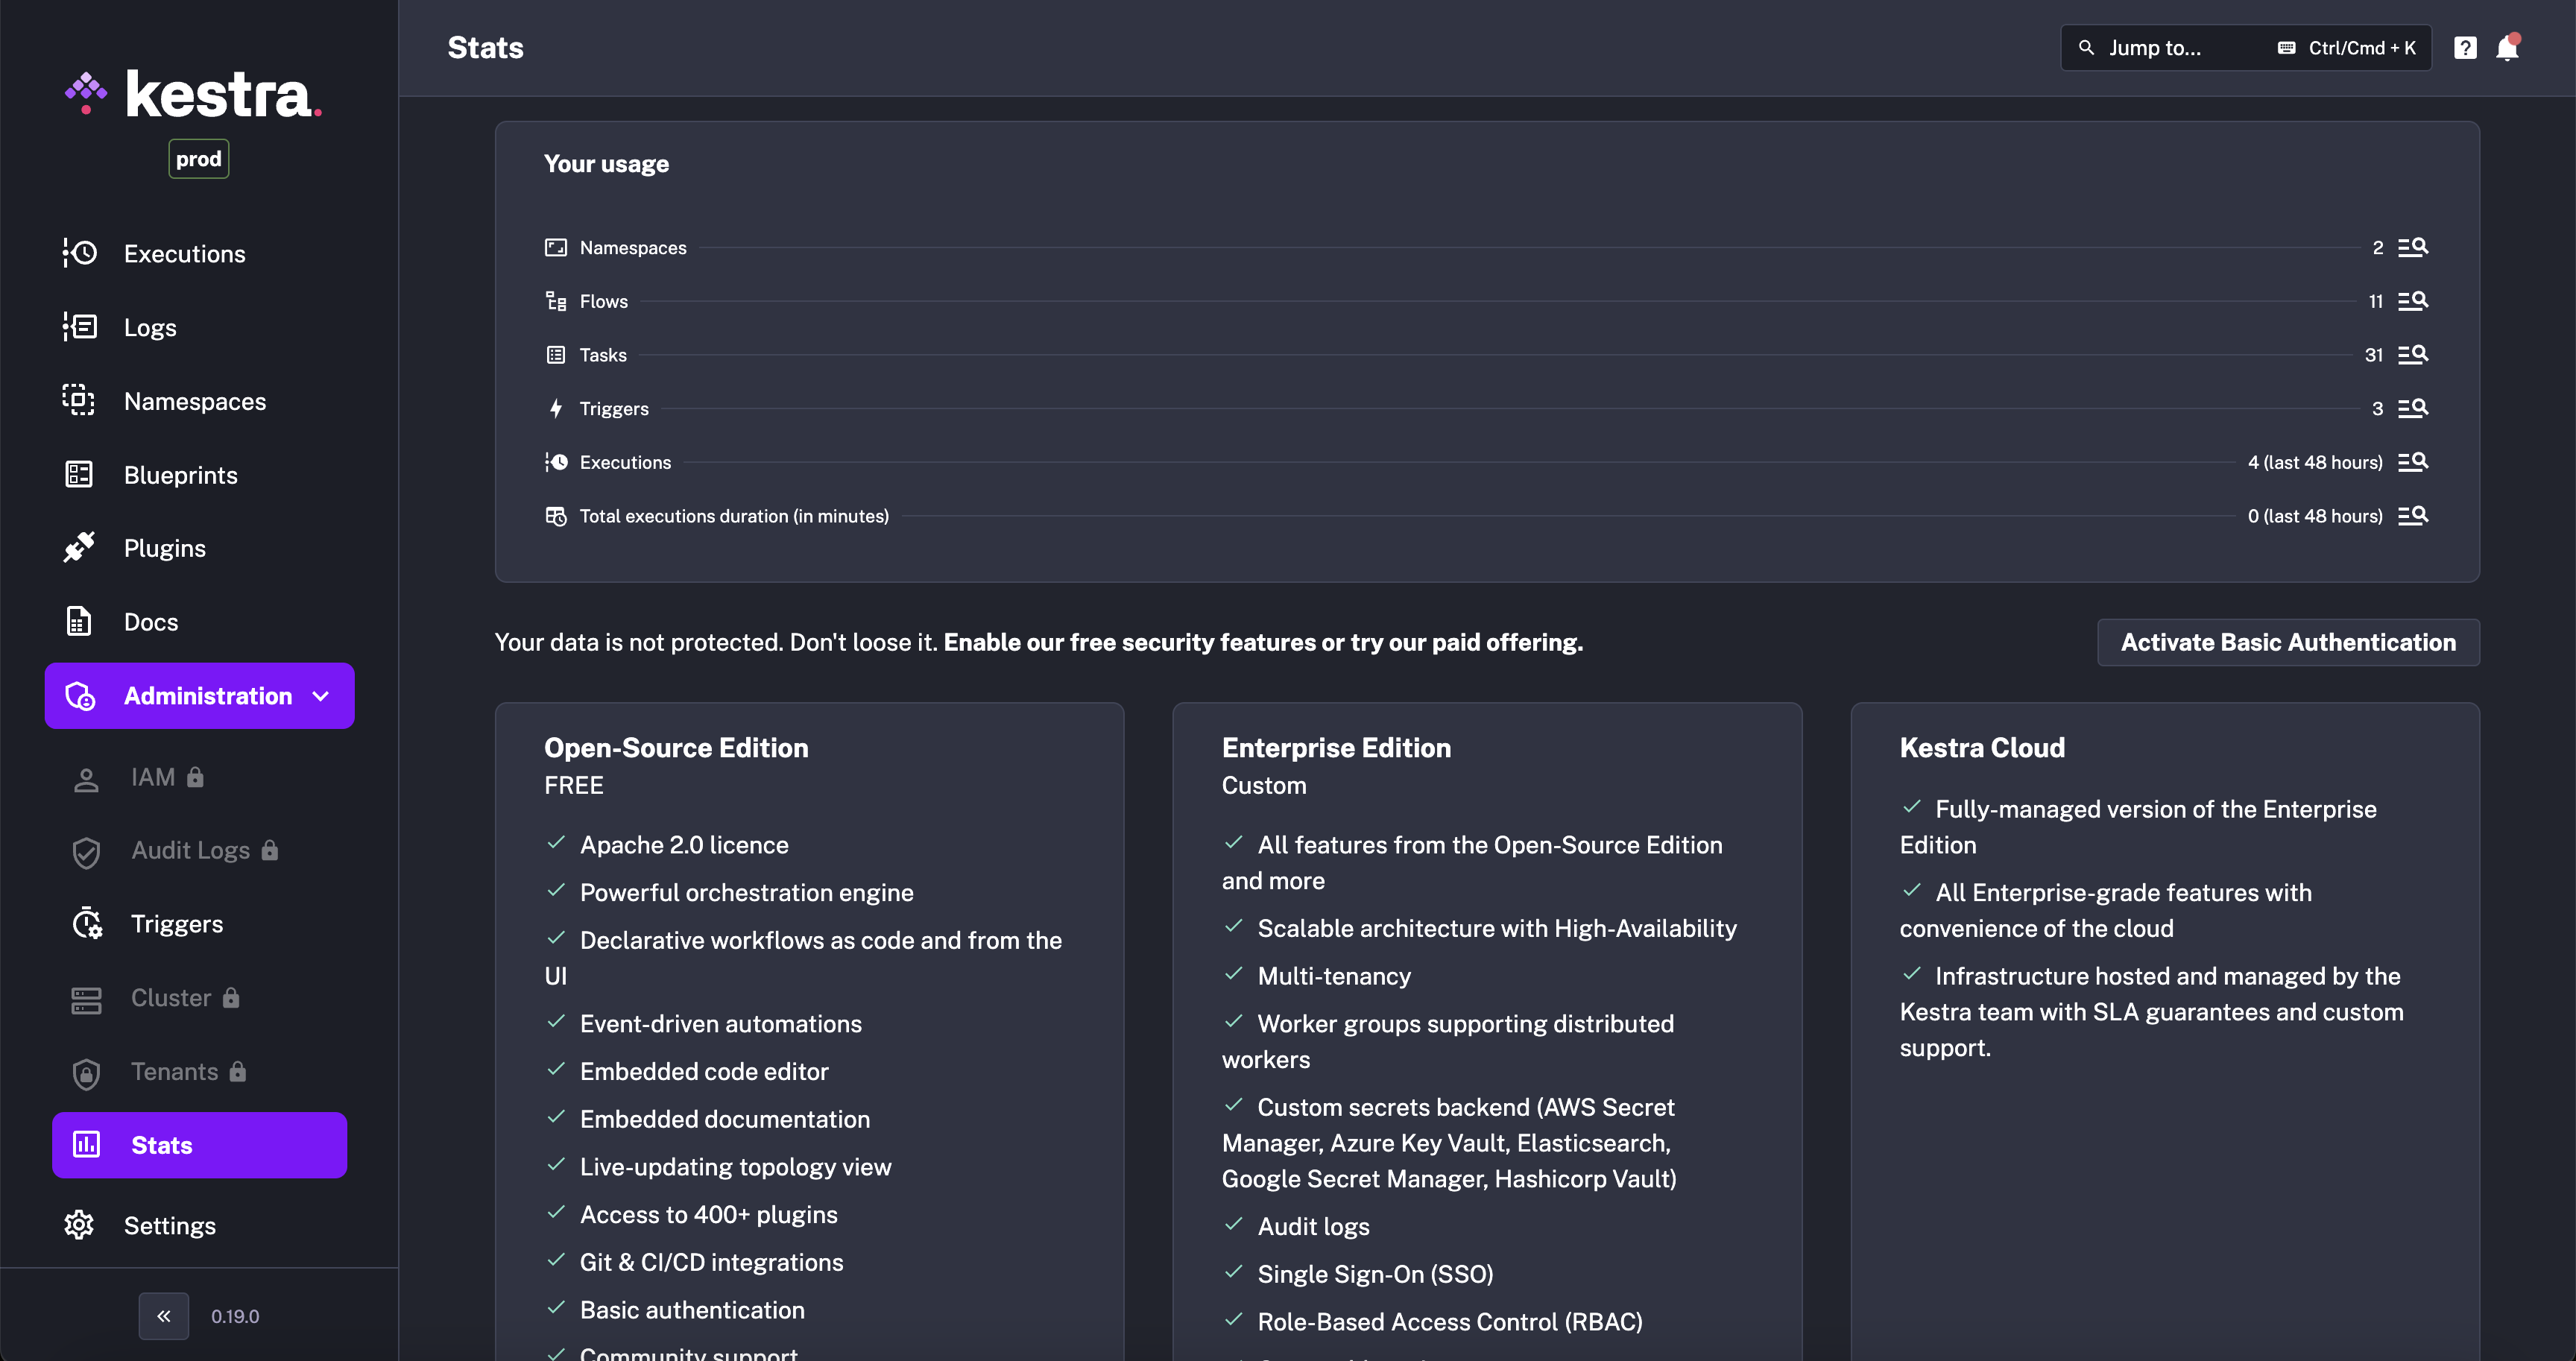Open notifications via the bell icon
This screenshot has width=2576, height=1361.
[x=2507, y=47]
